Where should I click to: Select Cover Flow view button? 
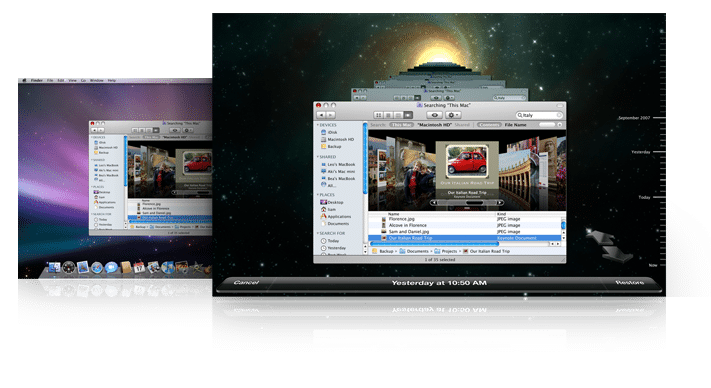click(408, 115)
